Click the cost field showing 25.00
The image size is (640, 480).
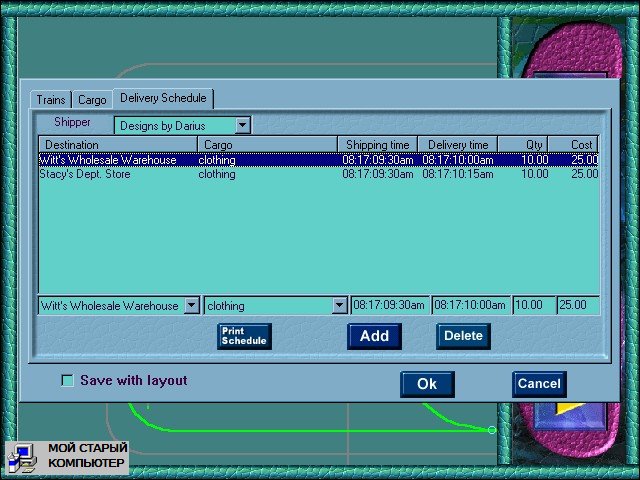[578, 306]
